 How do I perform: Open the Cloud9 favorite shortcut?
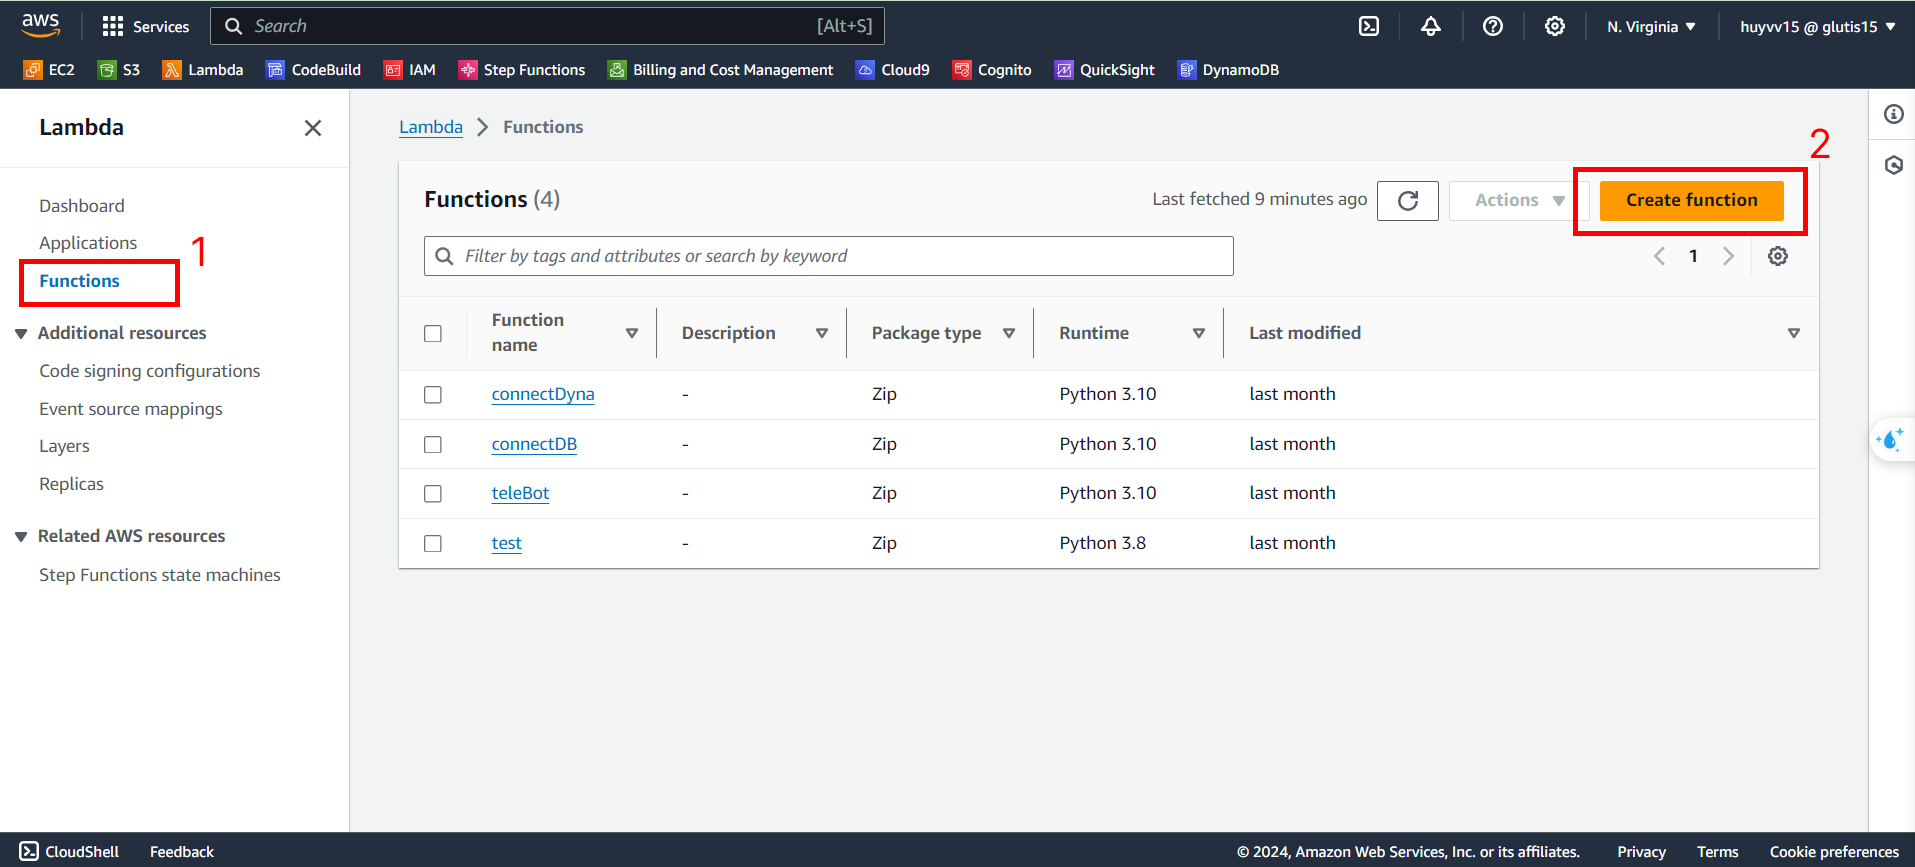[x=893, y=70]
